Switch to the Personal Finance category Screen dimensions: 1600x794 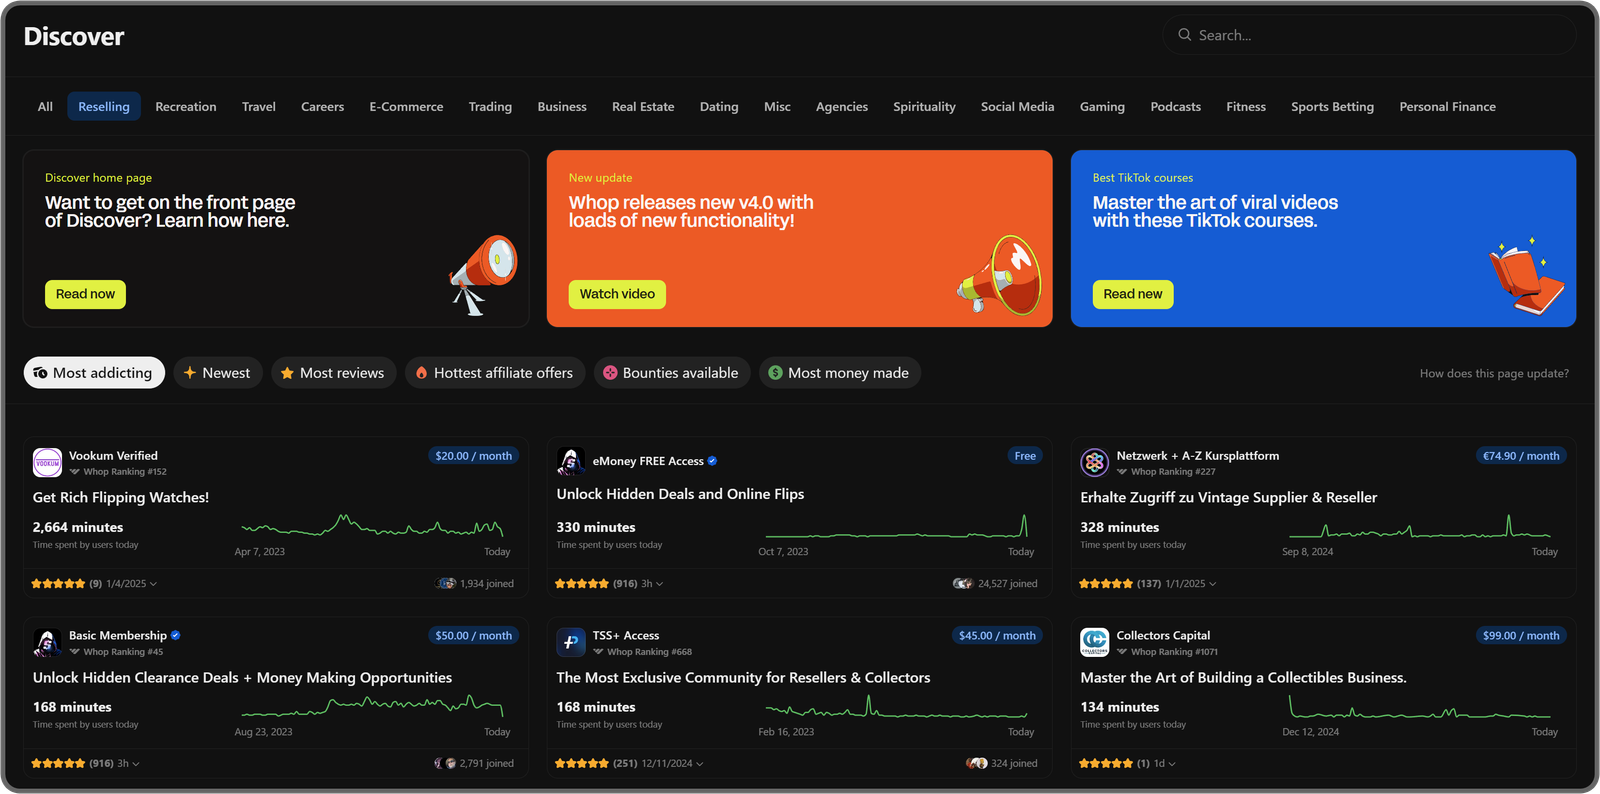pos(1447,106)
